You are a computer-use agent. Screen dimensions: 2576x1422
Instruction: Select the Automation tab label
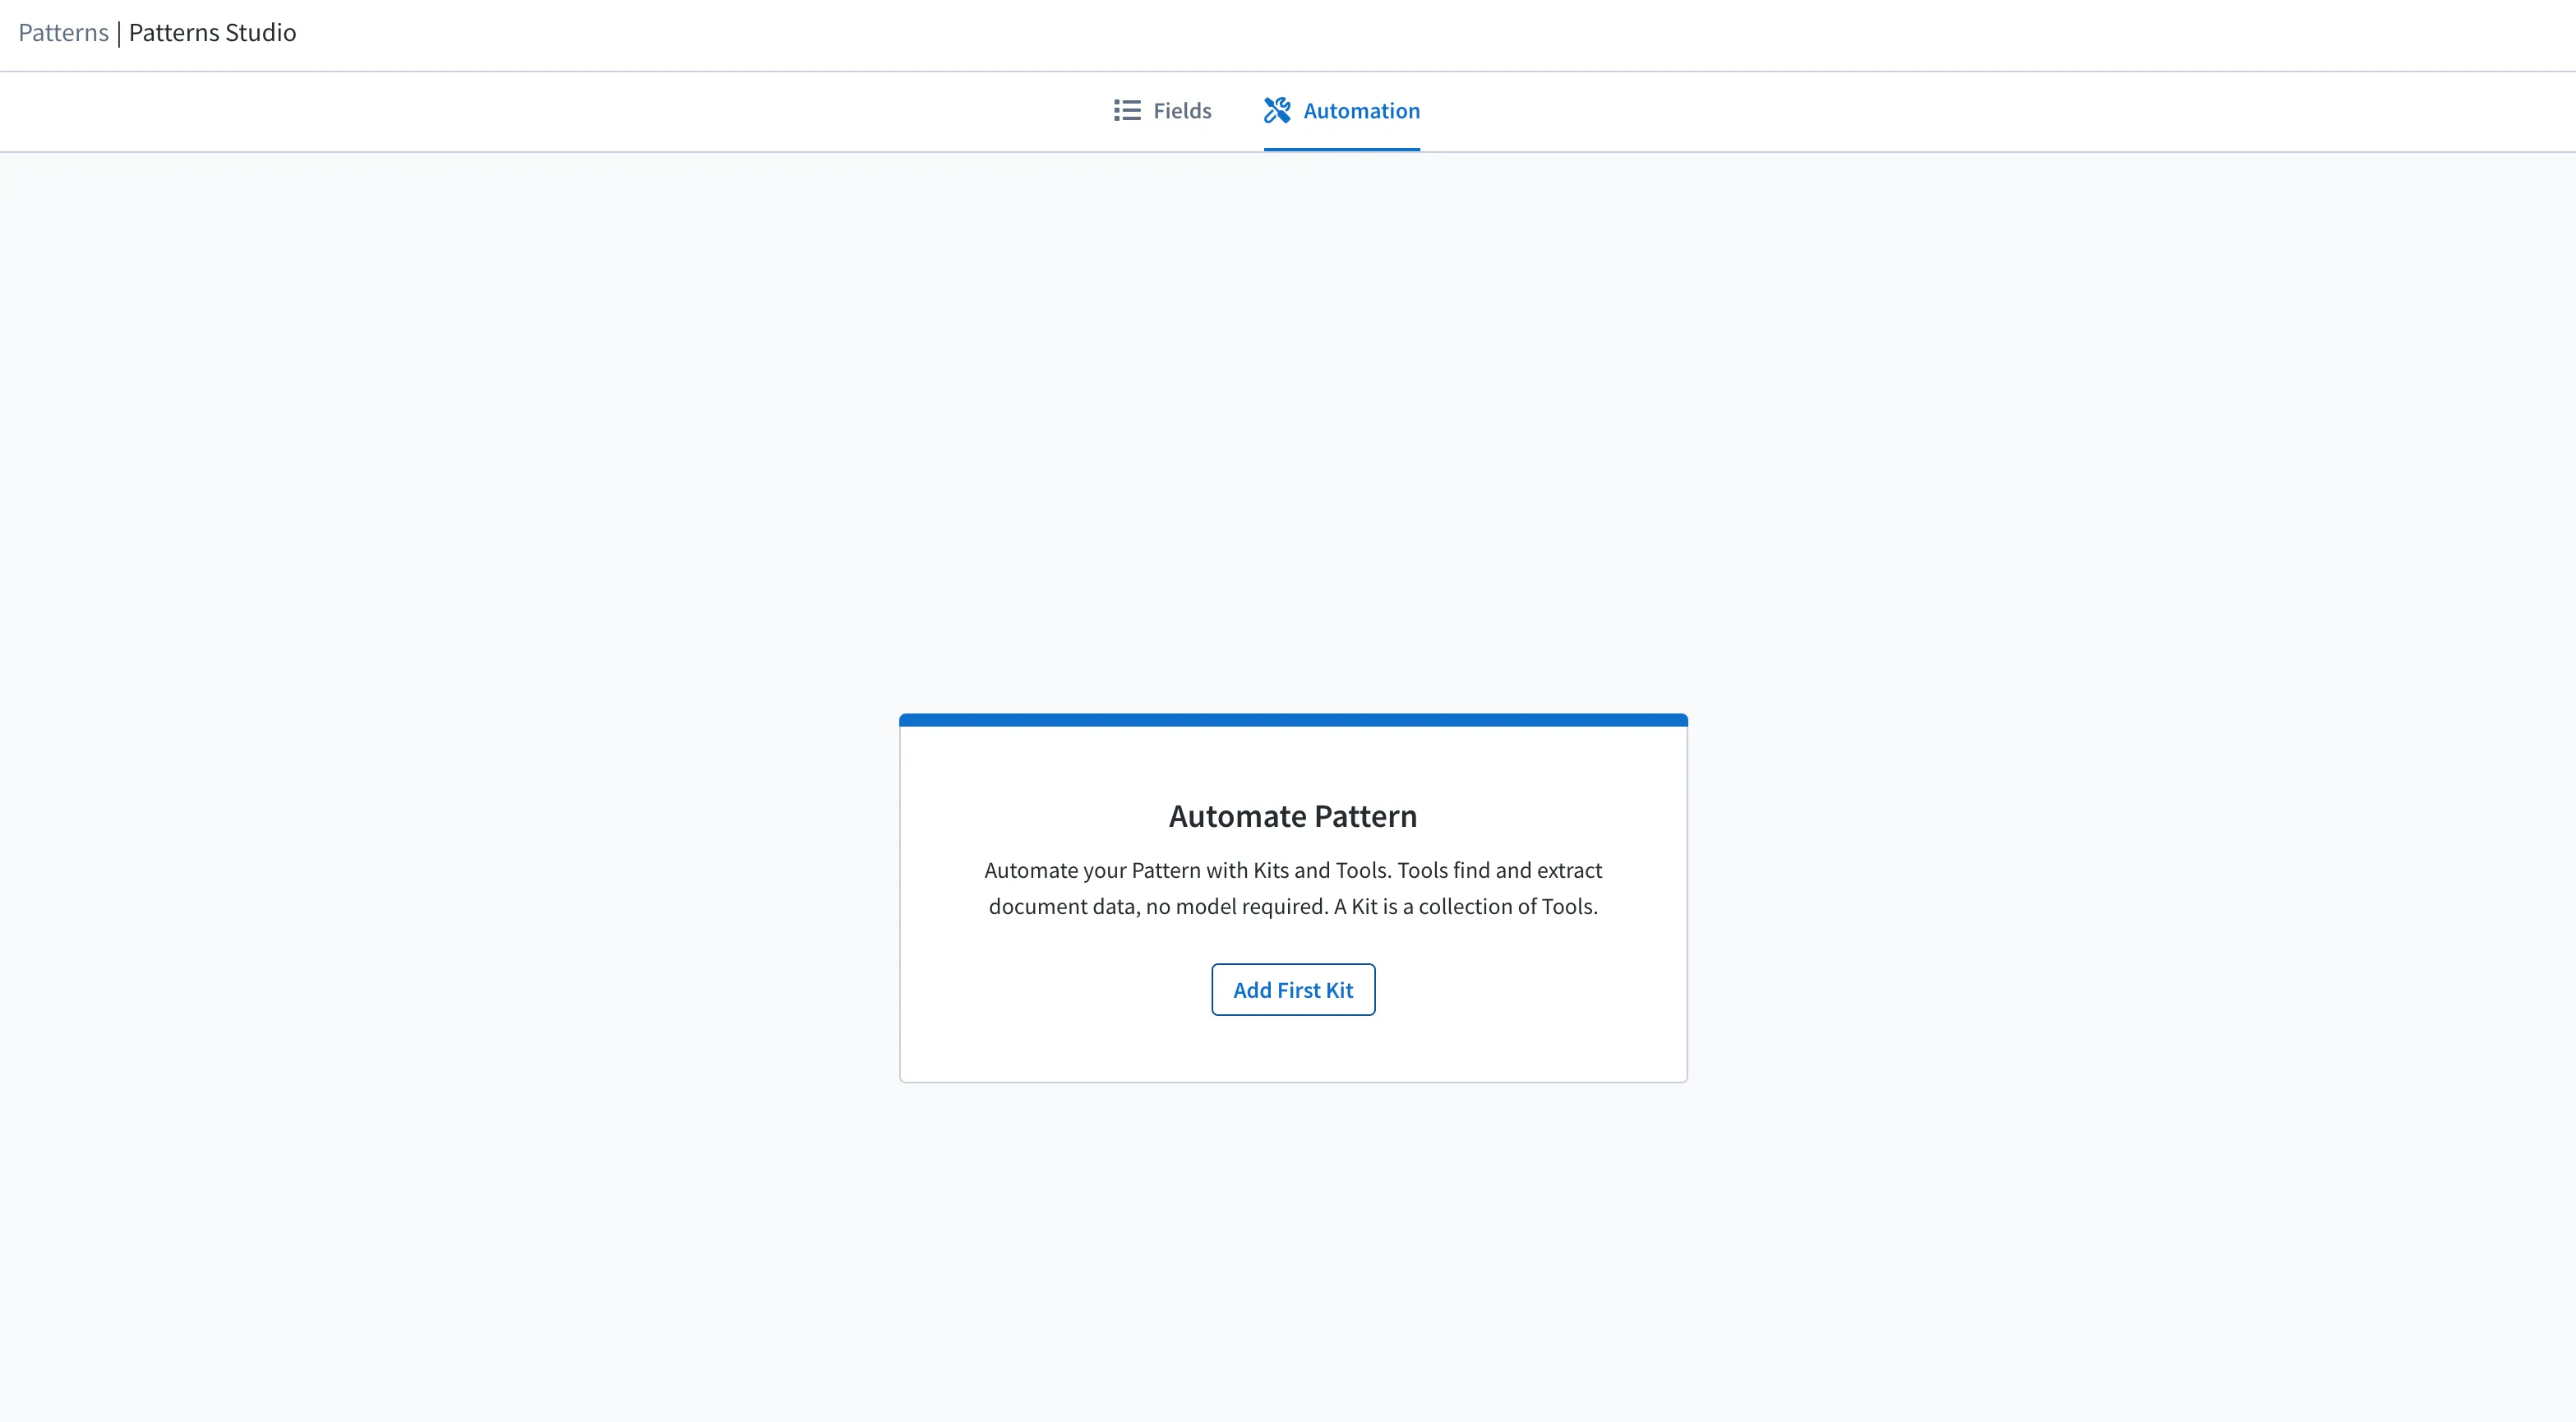[x=1361, y=111]
